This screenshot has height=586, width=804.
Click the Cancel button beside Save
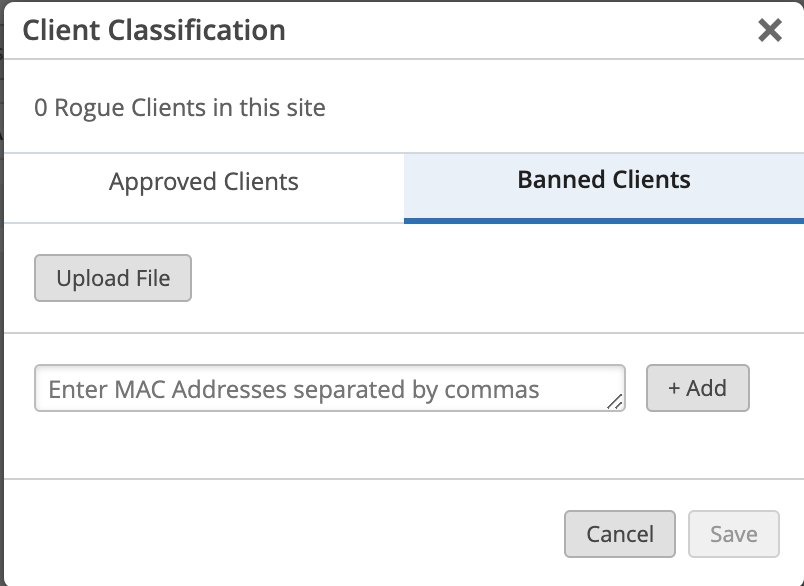620,534
